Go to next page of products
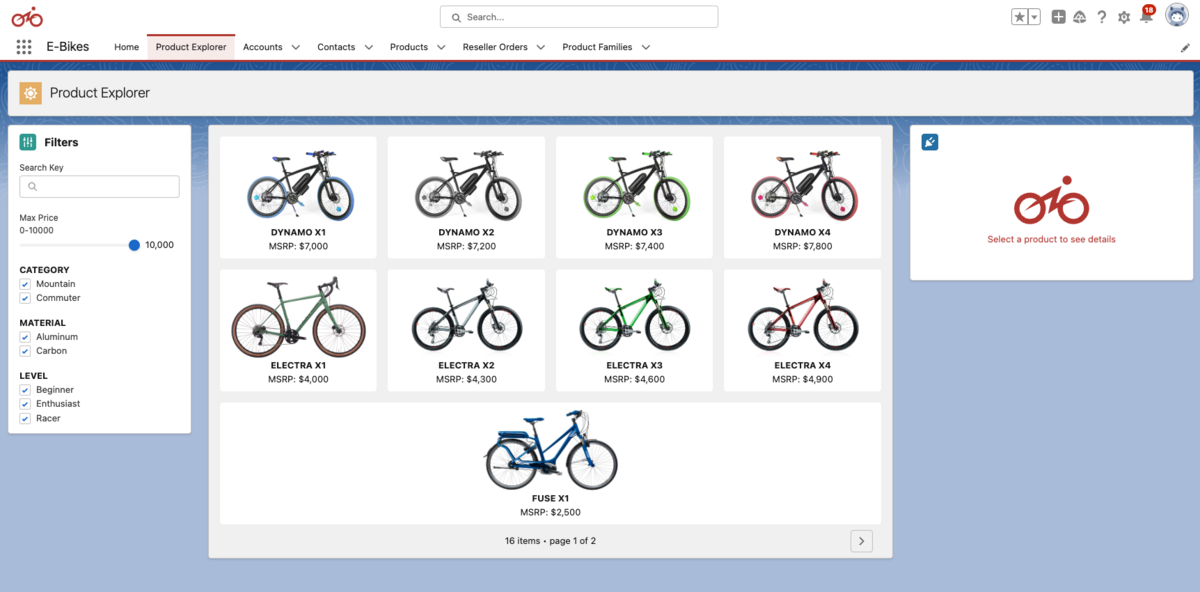This screenshot has width=1200, height=592. tap(861, 541)
